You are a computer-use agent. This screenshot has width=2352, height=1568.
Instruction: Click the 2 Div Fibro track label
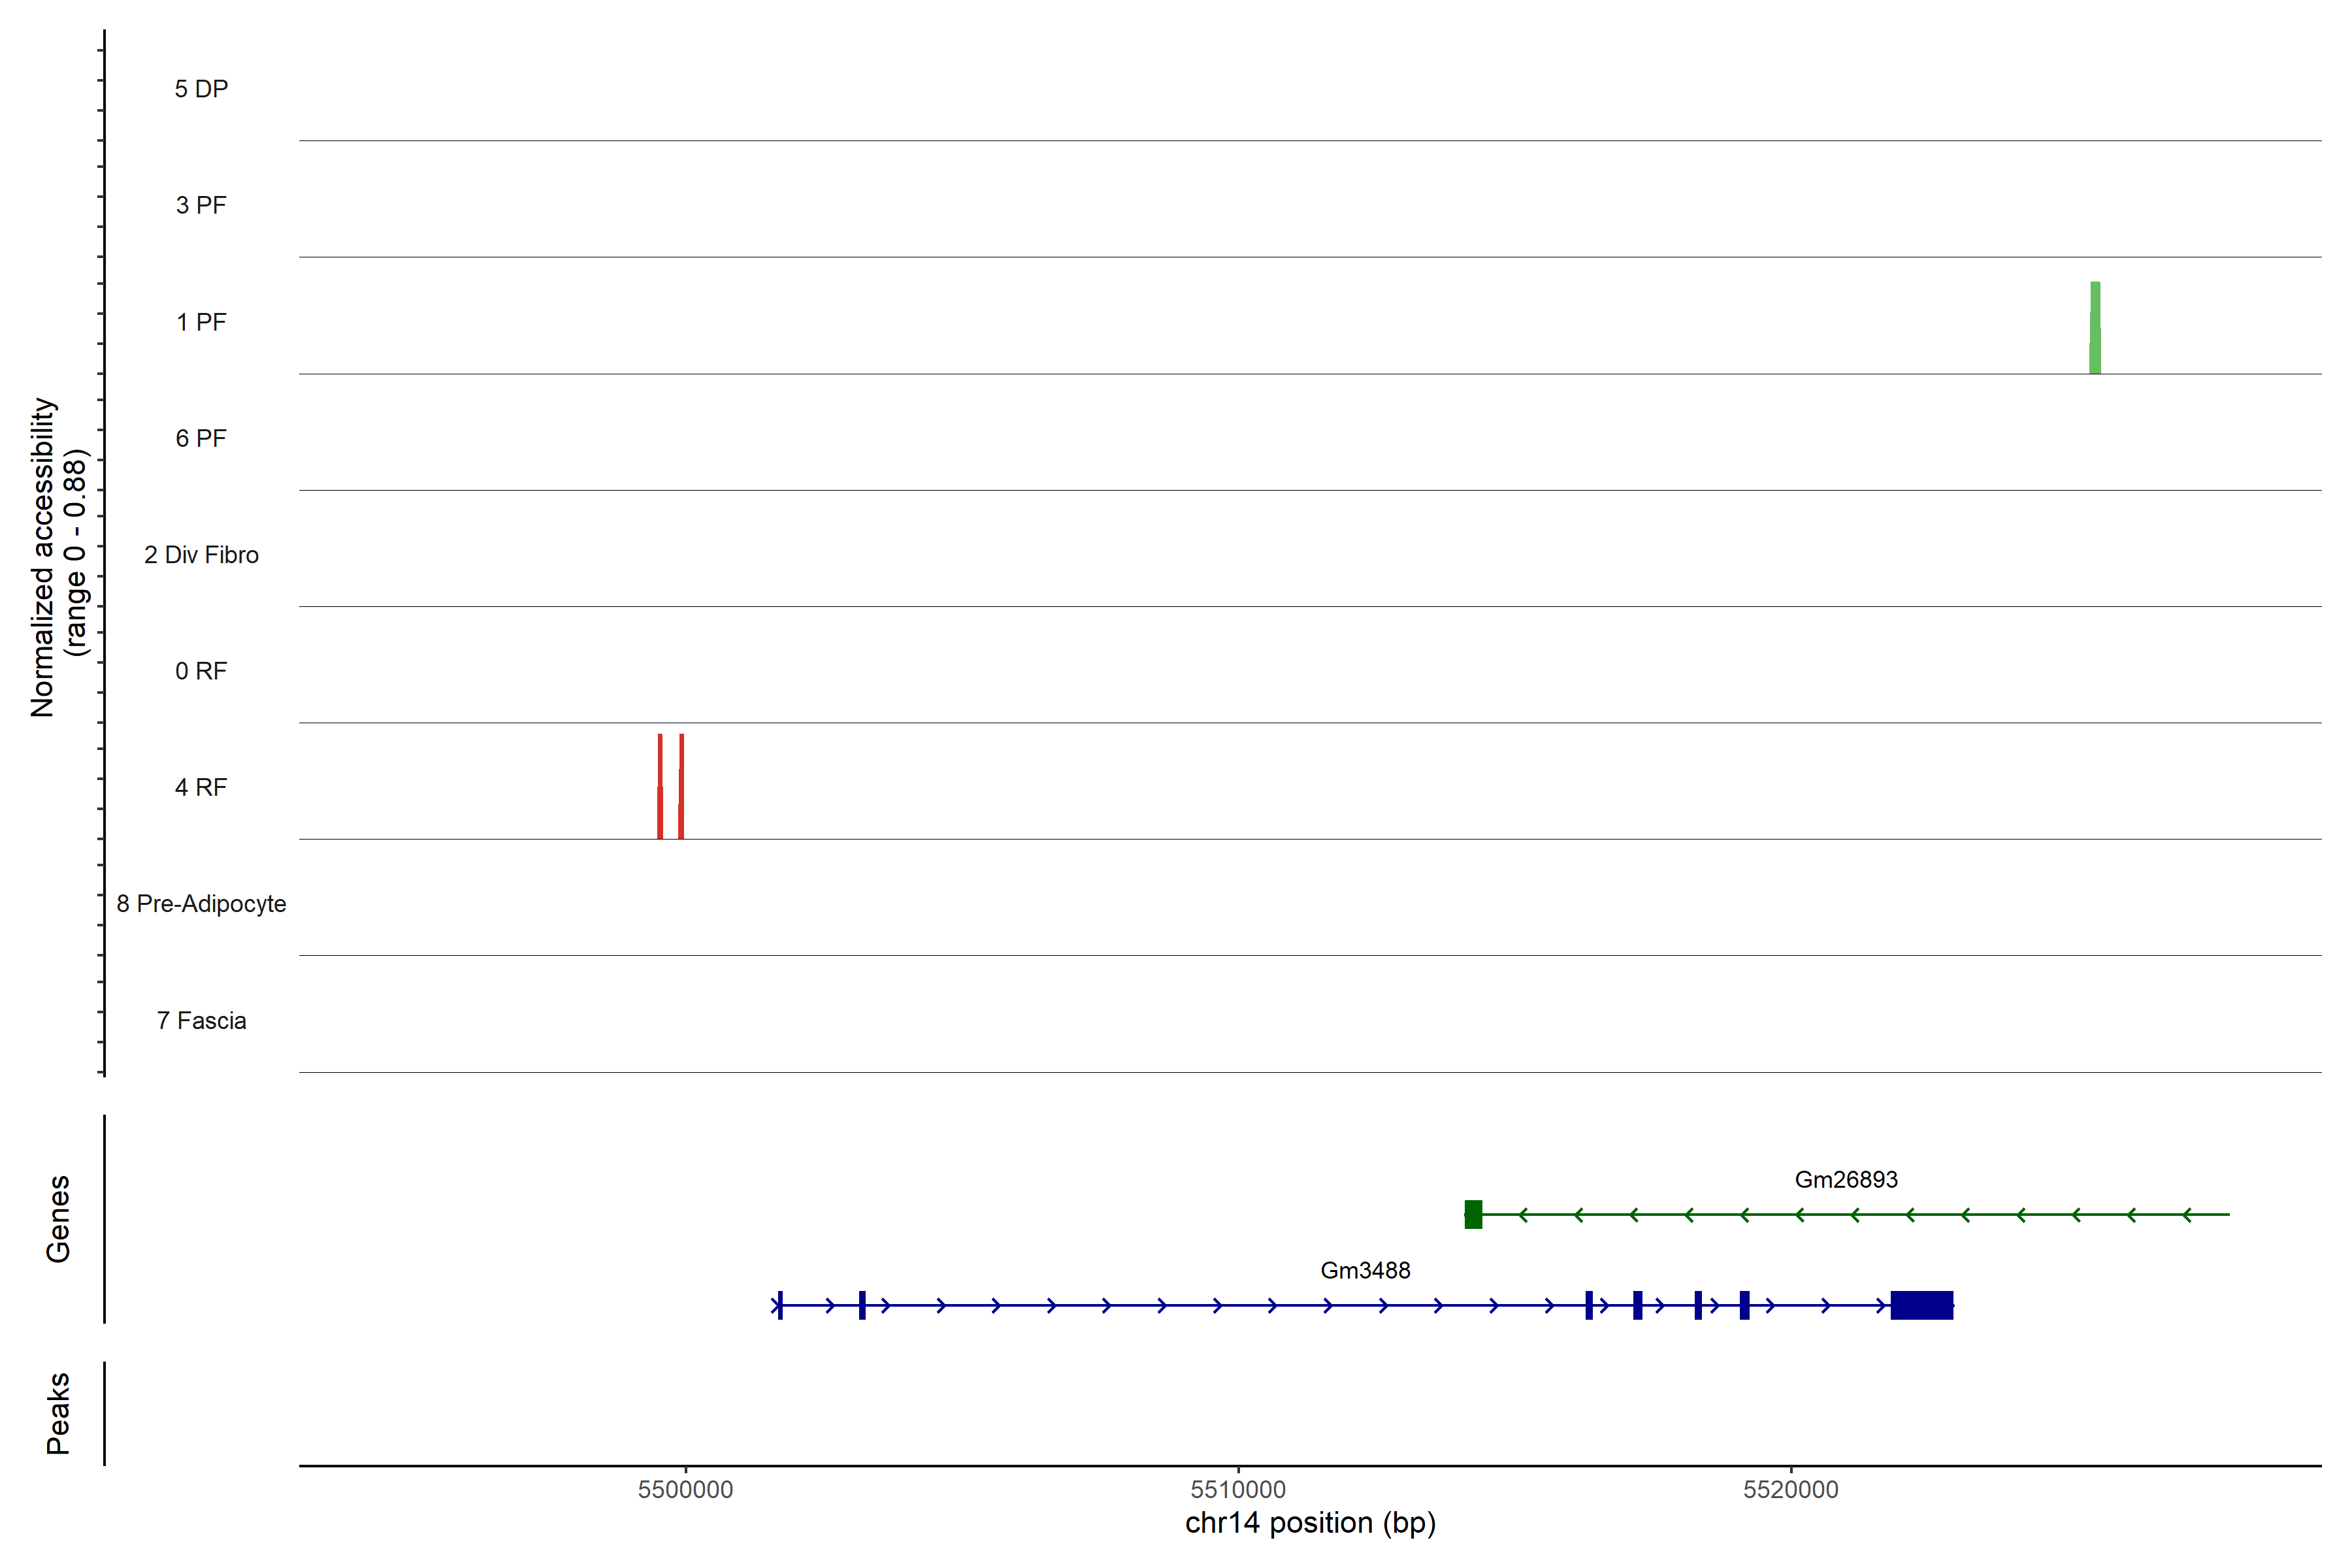click(201, 555)
